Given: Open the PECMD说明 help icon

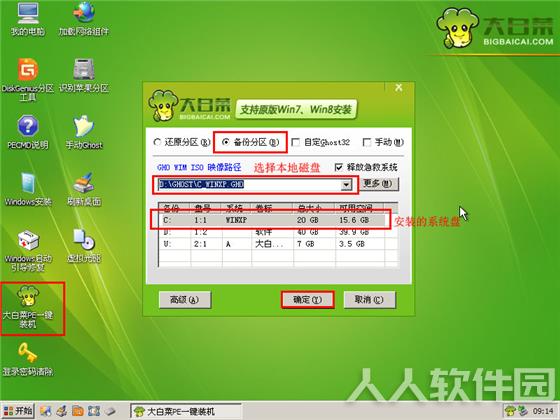Looking at the screenshot, I should (28, 132).
